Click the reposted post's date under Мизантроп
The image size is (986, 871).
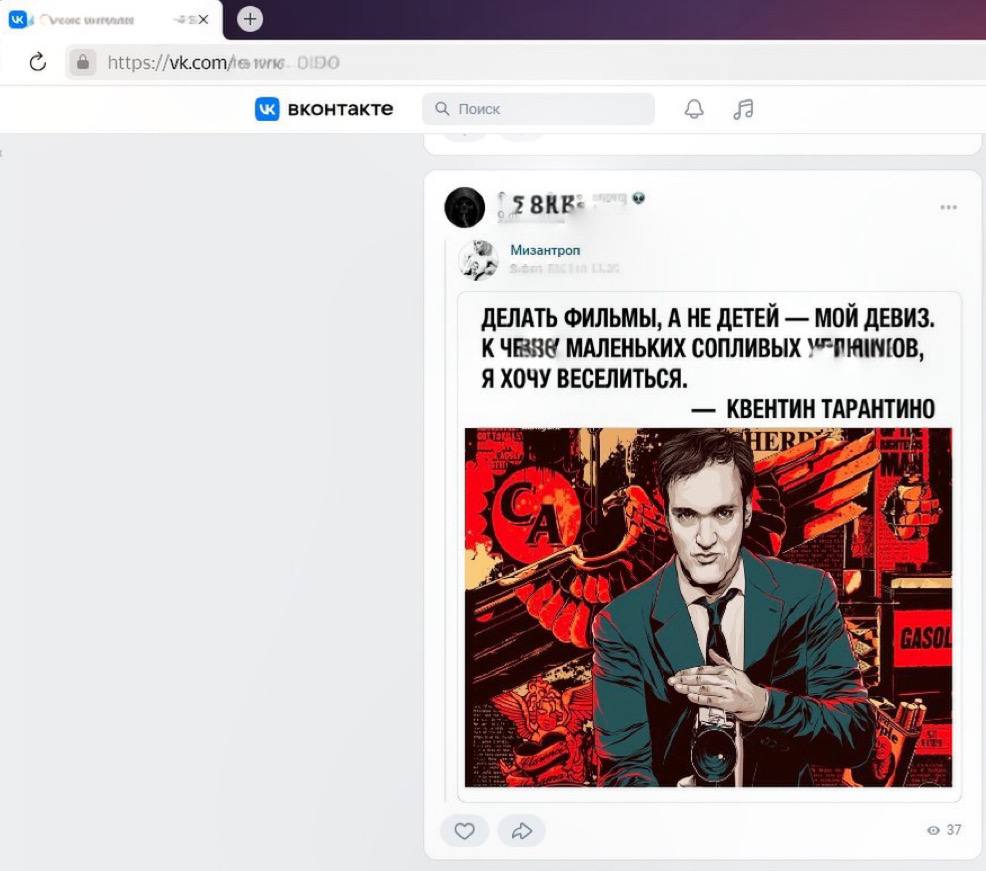[x=565, y=268]
